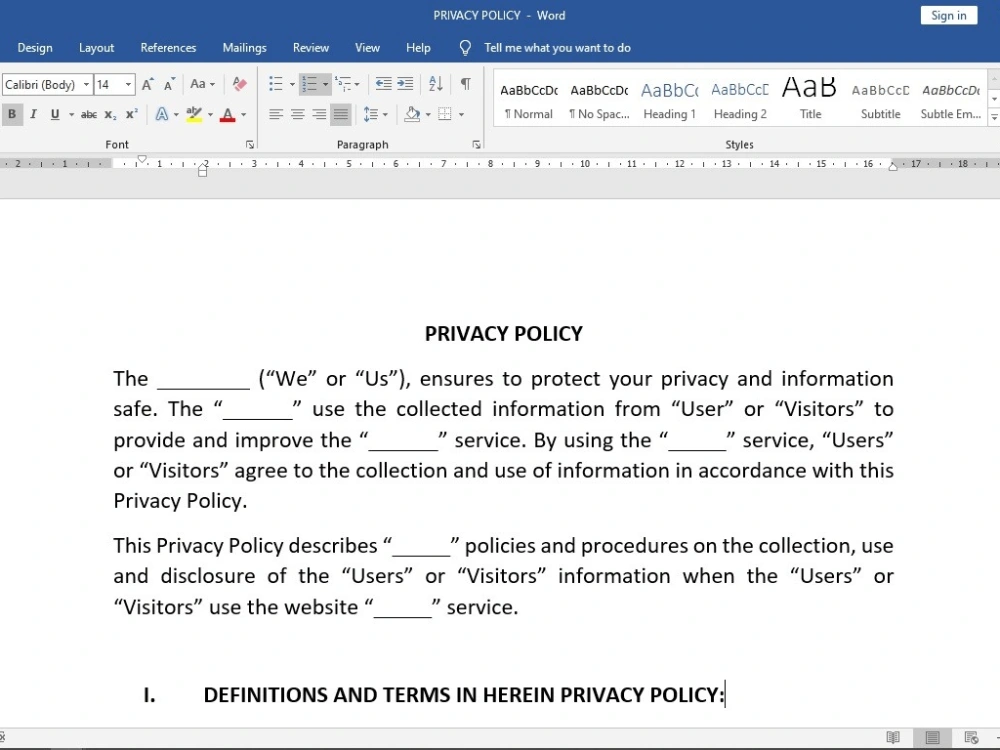Toggle Justify alignment
Screen dimensions: 1000x750
(341, 115)
